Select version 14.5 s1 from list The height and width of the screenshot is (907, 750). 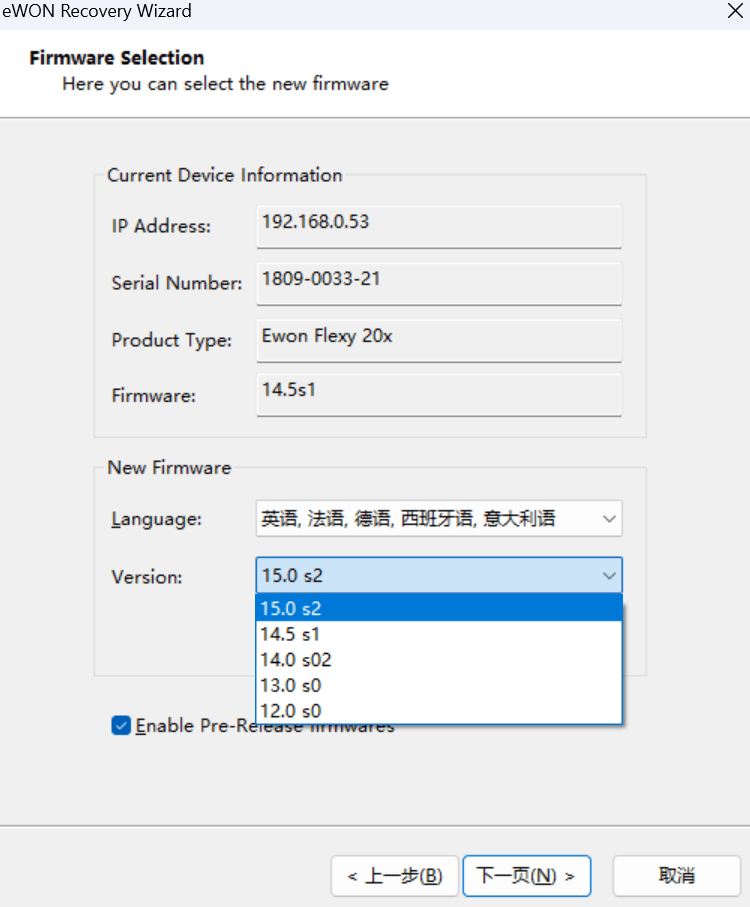tap(439, 634)
